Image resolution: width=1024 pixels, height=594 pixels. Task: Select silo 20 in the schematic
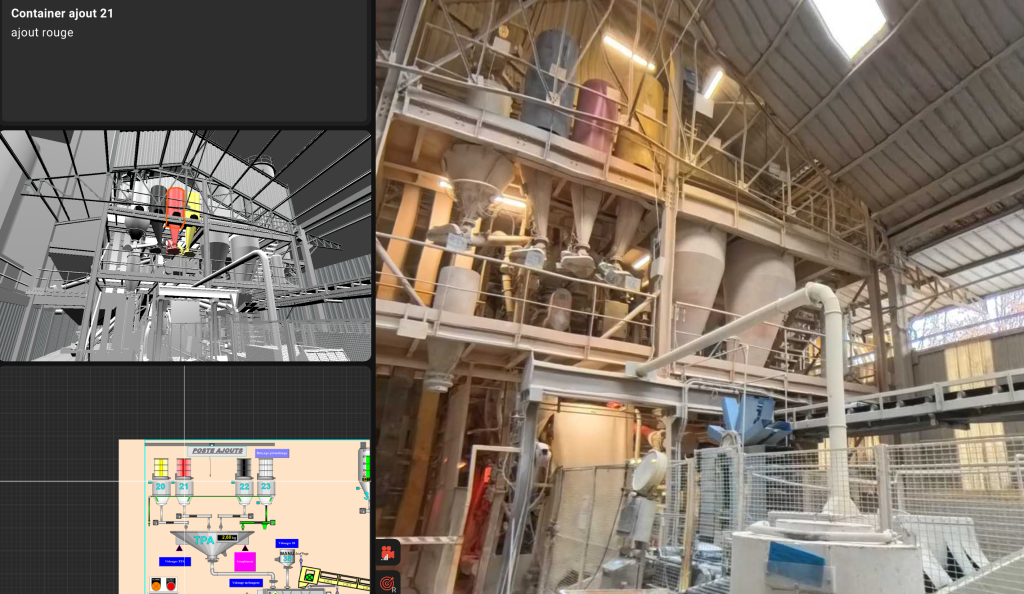point(161,480)
